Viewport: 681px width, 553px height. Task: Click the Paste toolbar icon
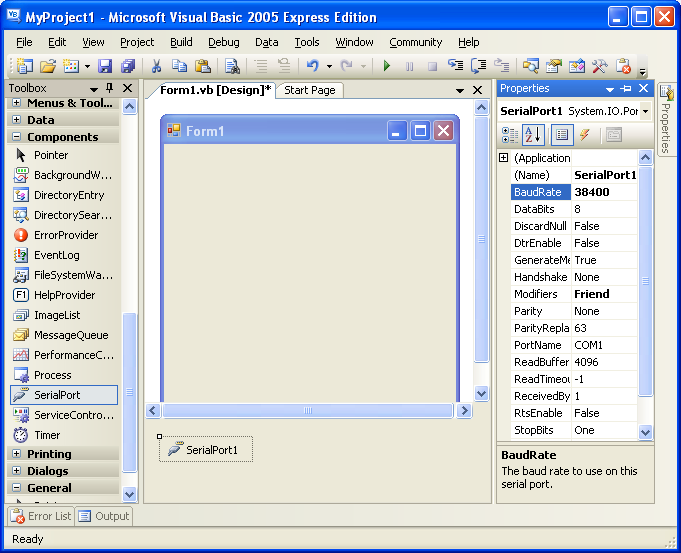[202, 66]
